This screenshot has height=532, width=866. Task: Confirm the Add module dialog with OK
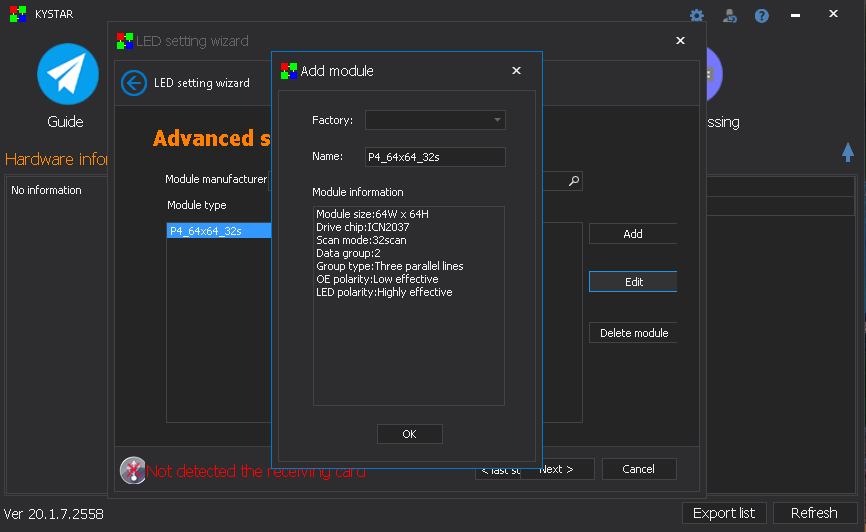[409, 434]
